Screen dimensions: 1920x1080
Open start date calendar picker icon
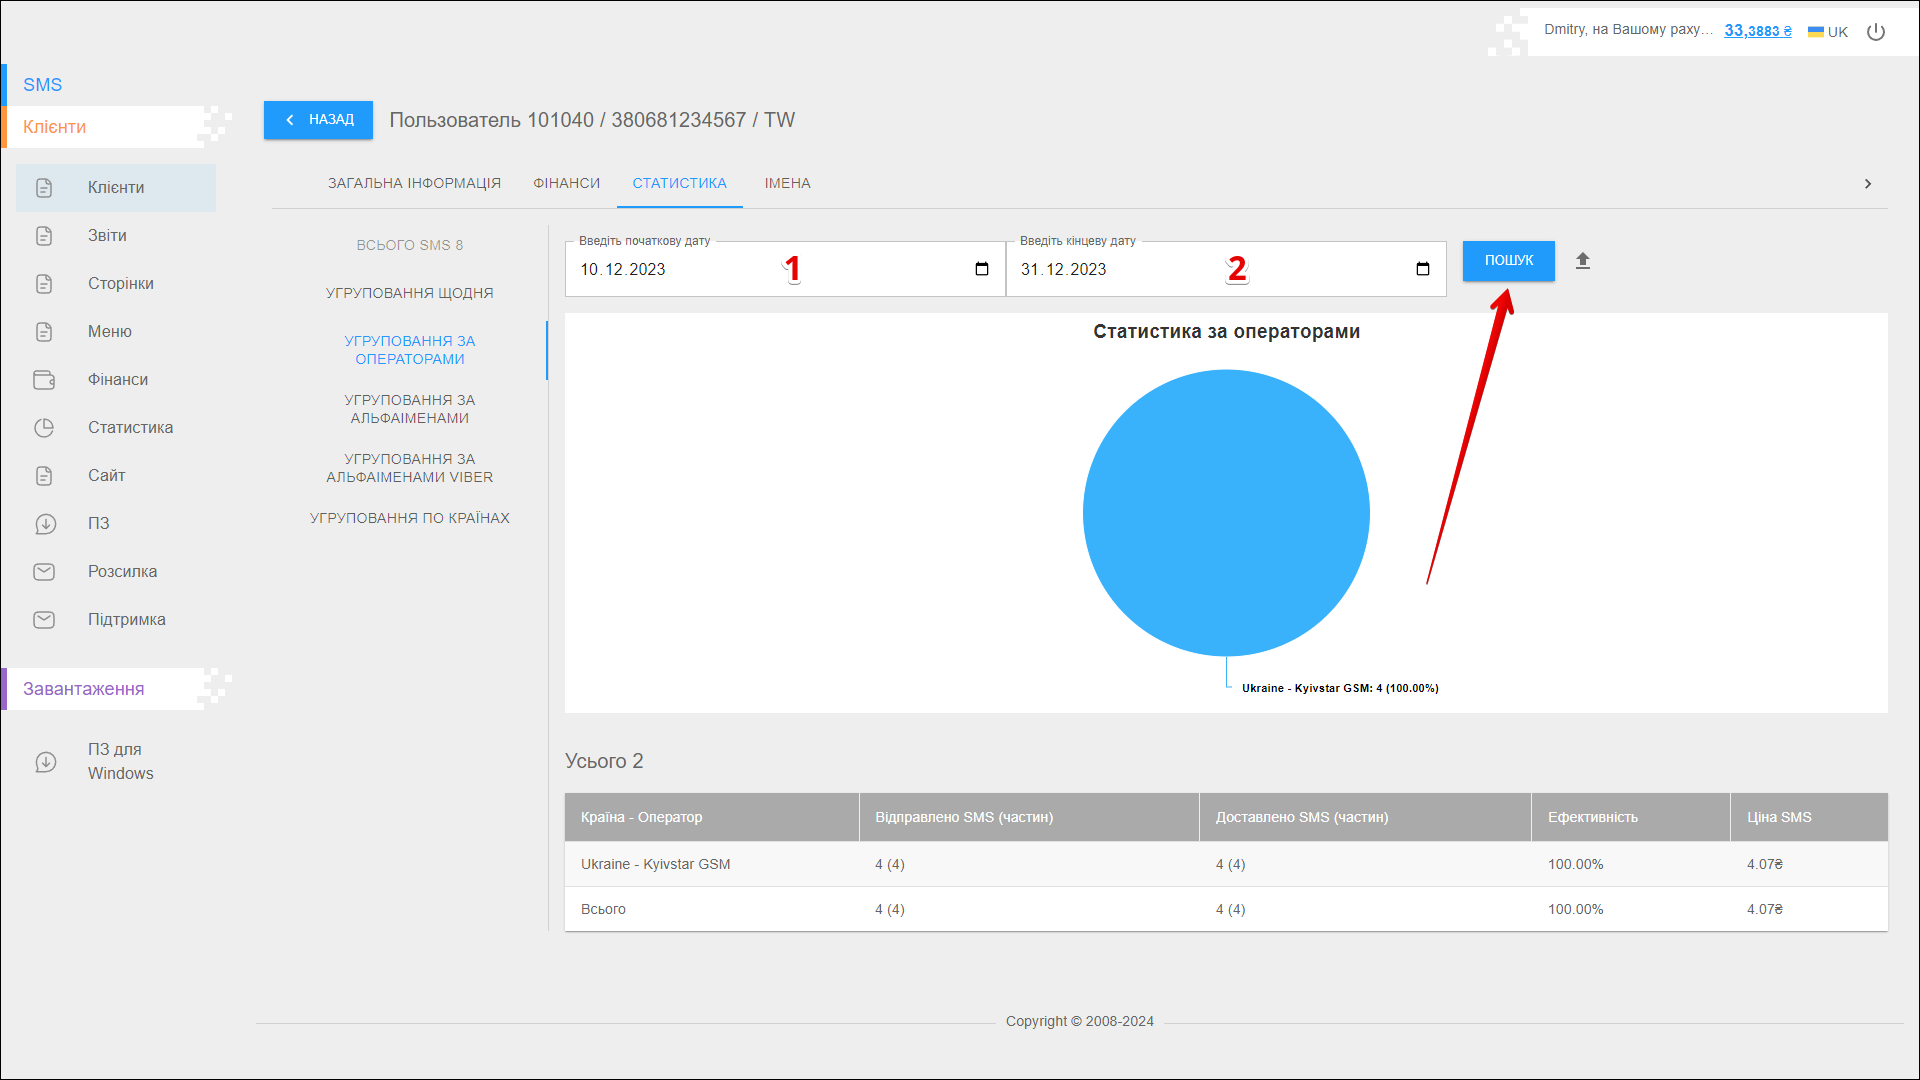coord(981,269)
